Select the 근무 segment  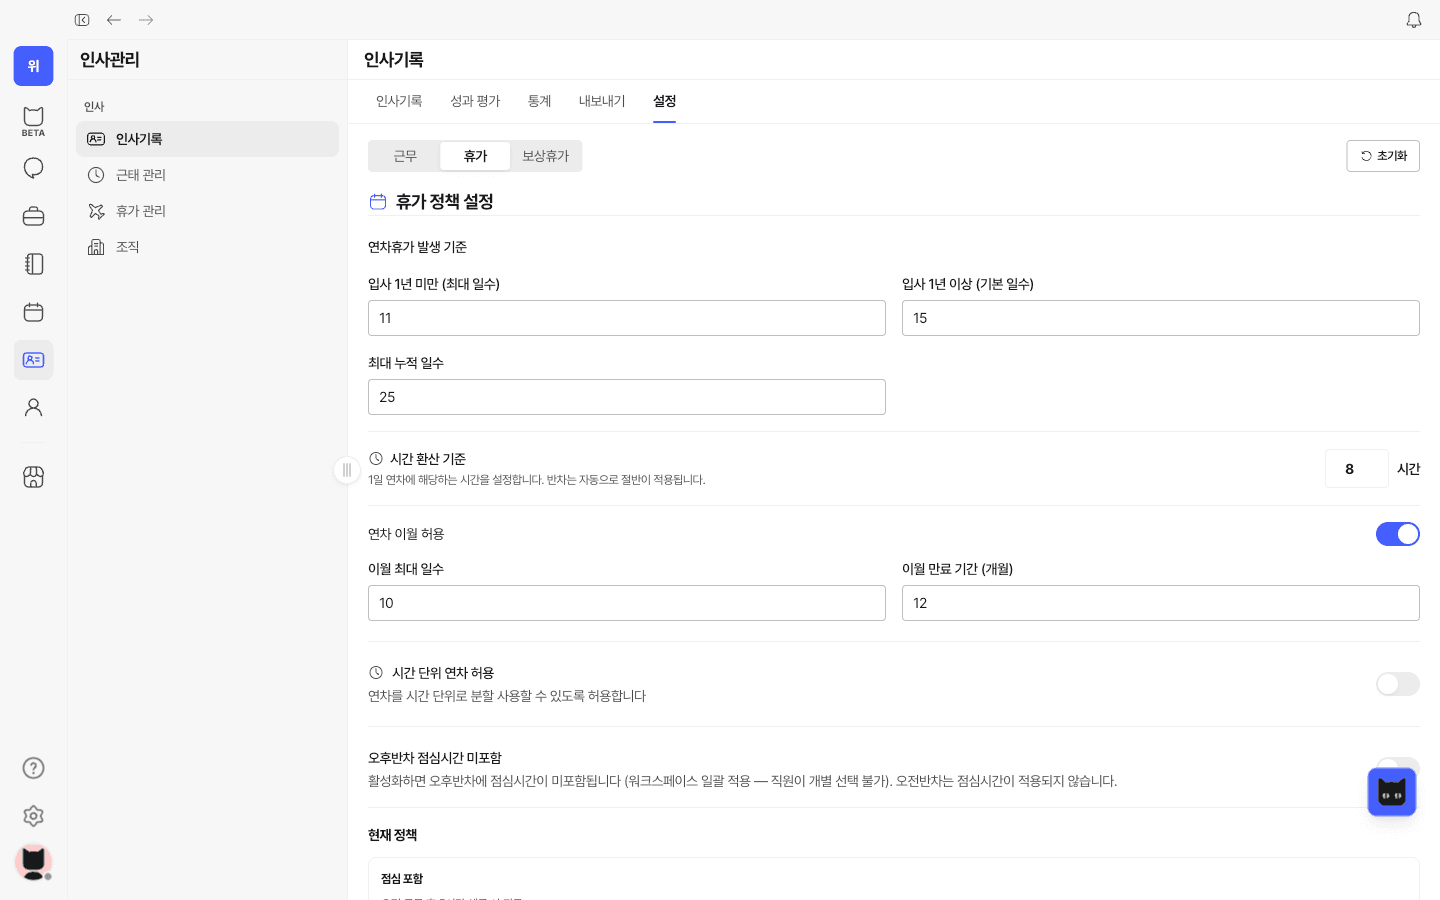[405, 156]
